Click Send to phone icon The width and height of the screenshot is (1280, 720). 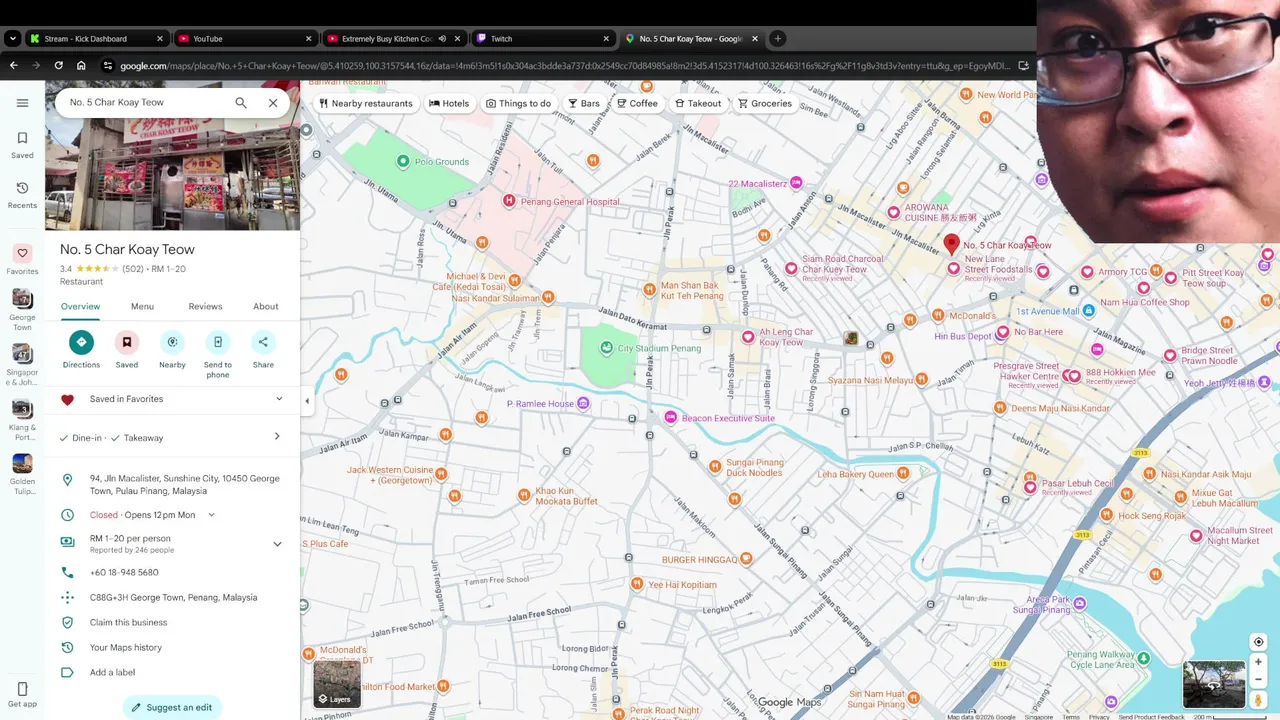coord(218,342)
